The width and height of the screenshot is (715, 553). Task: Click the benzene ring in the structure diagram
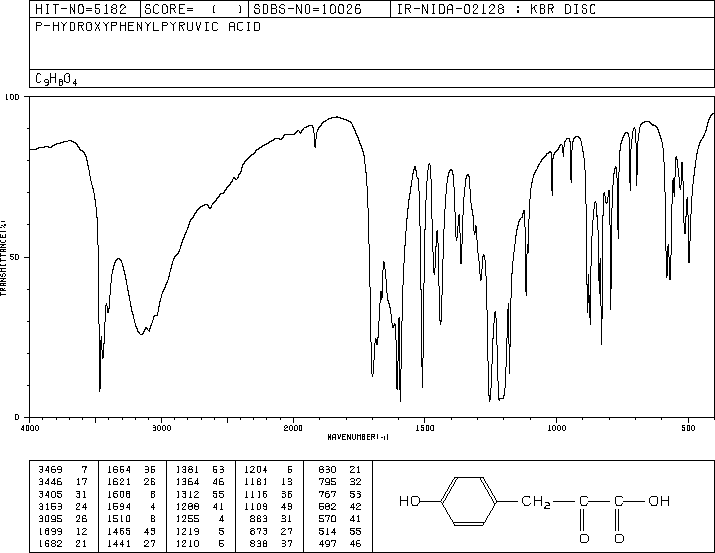click(x=469, y=501)
